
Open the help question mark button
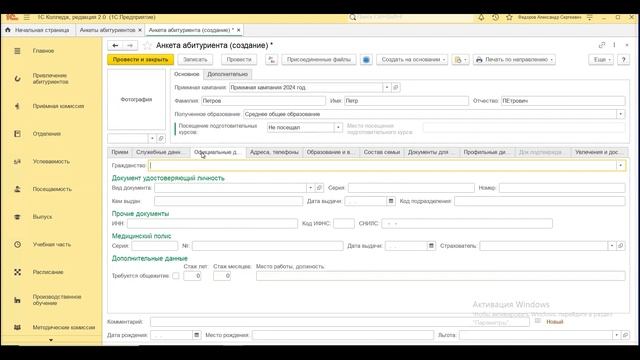[x=623, y=60]
